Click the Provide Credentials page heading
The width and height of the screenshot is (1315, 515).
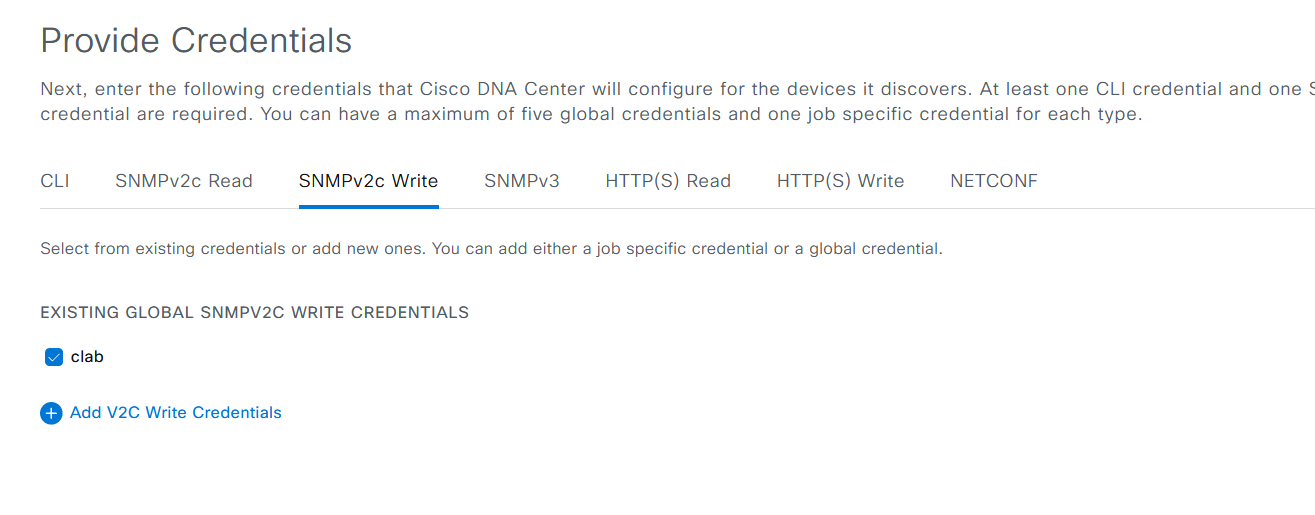pos(196,41)
